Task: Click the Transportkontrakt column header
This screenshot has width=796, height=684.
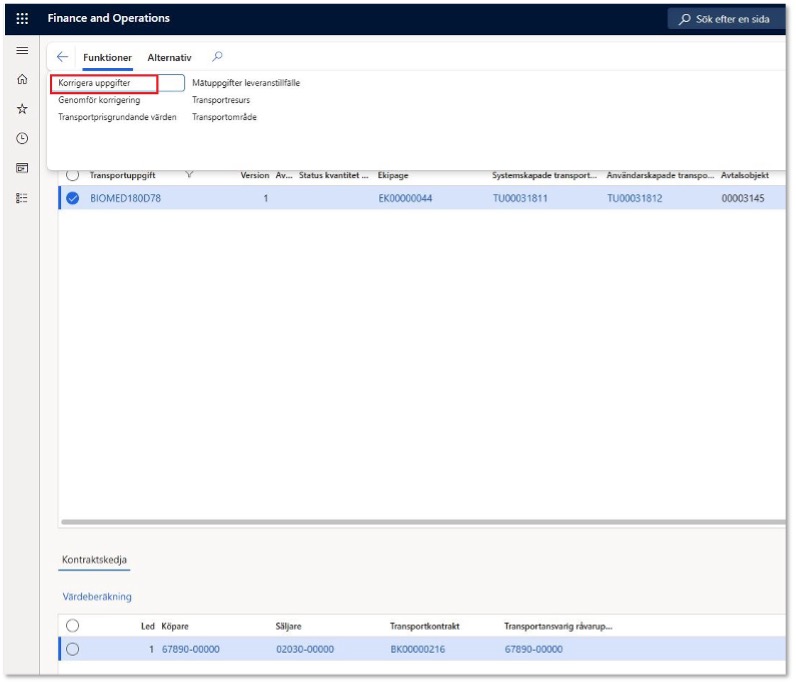Action: coord(424,626)
